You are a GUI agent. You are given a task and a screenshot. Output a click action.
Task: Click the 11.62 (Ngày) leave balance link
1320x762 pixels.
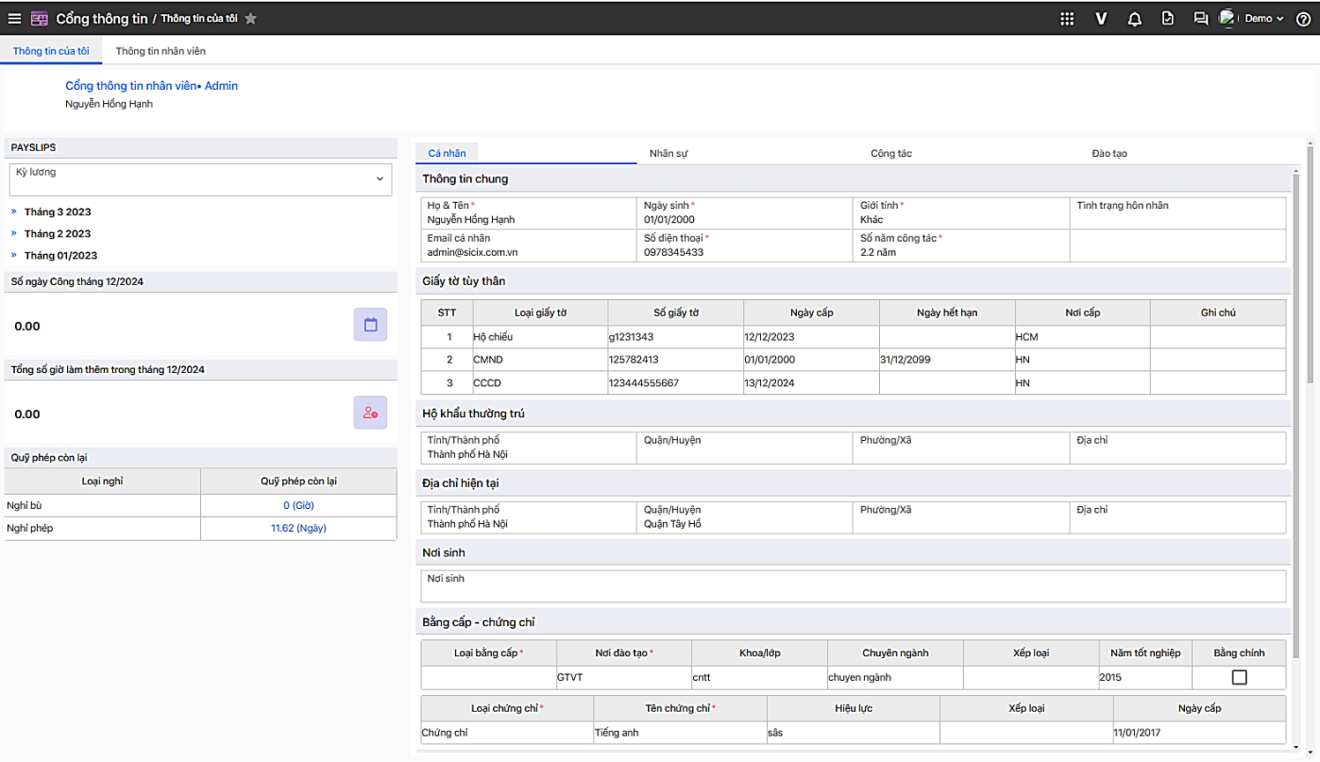point(298,528)
